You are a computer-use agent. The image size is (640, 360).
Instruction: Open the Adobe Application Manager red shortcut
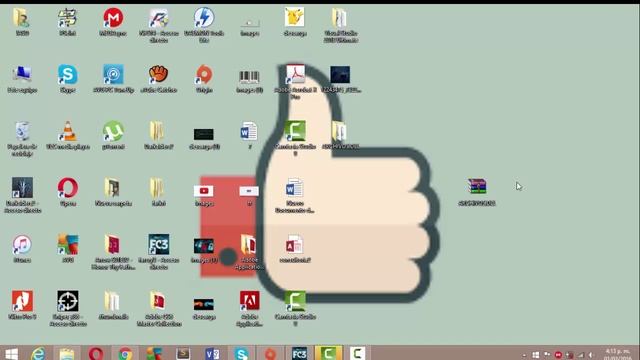(x=249, y=302)
